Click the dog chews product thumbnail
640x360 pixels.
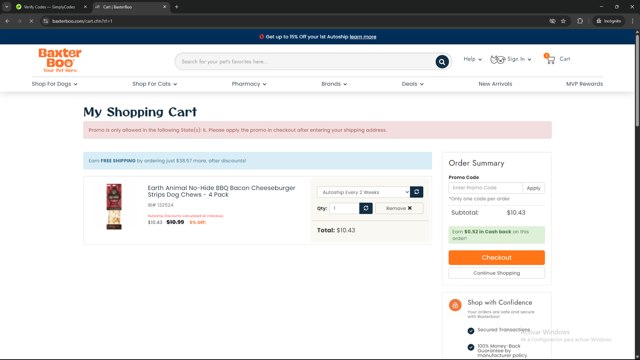pos(114,207)
